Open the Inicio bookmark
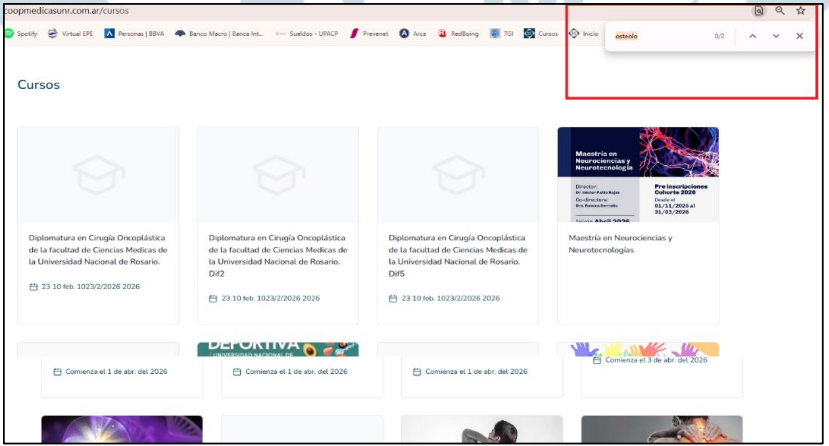 click(583, 33)
